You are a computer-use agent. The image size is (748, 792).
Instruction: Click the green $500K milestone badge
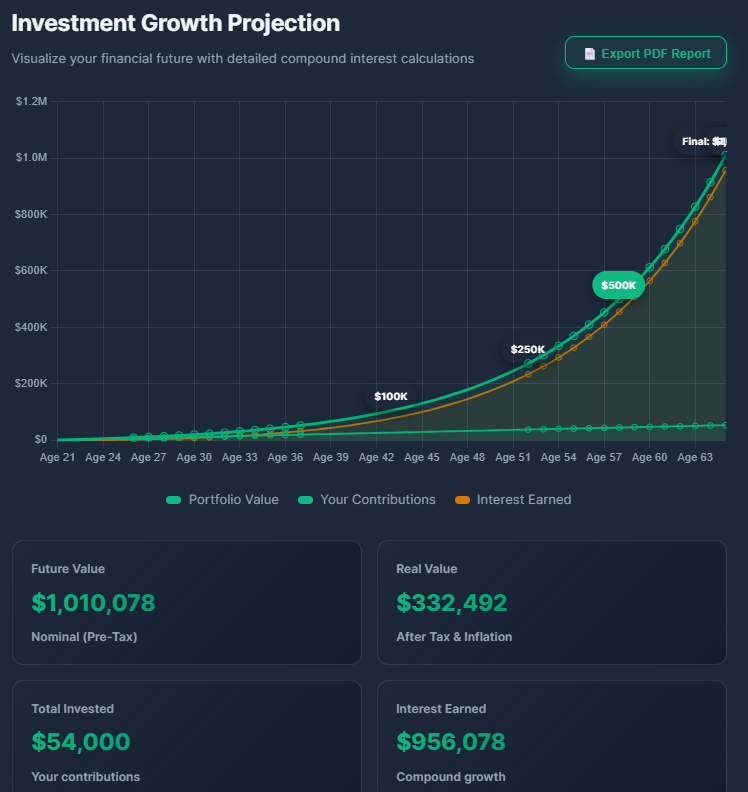618,285
